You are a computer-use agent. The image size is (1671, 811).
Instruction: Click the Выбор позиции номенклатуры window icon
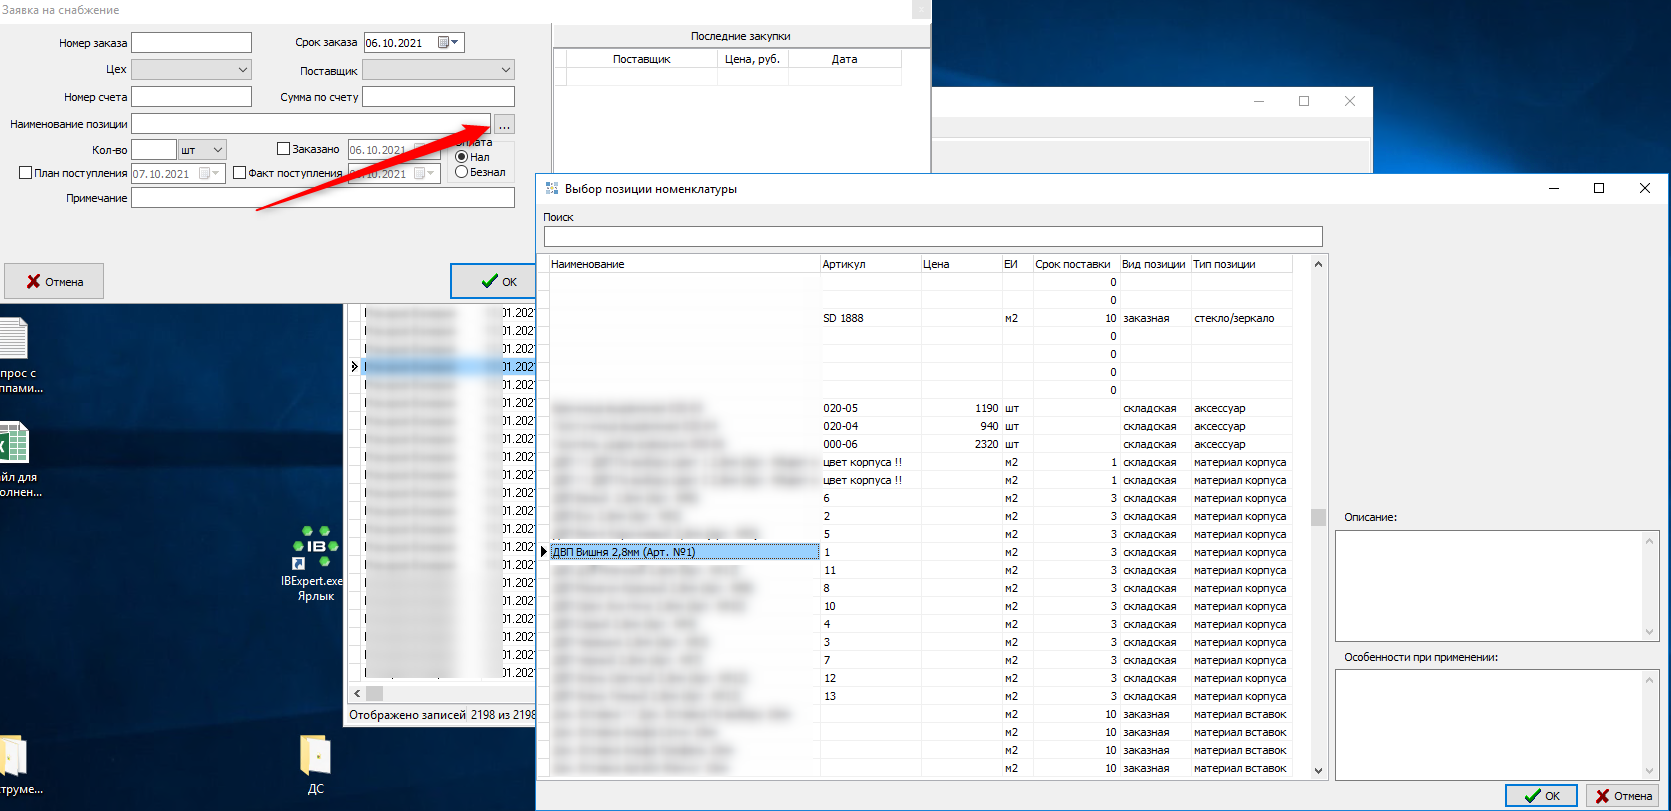point(552,189)
